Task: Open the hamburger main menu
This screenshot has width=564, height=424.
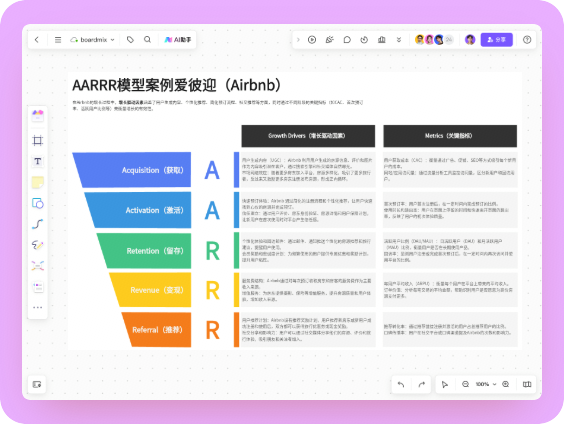Action: (x=58, y=40)
